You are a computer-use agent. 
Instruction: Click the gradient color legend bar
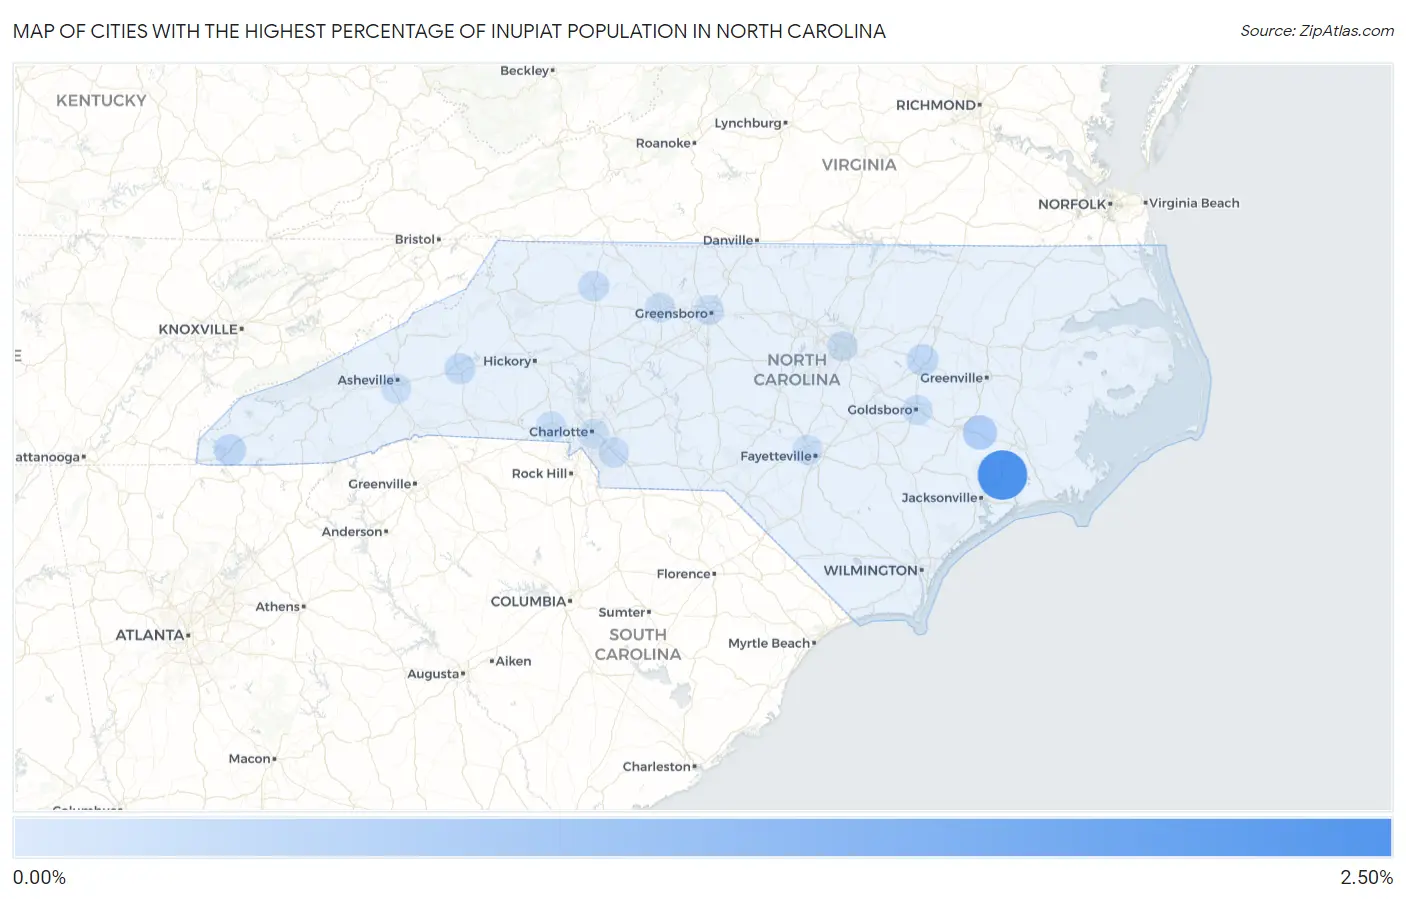tap(703, 838)
